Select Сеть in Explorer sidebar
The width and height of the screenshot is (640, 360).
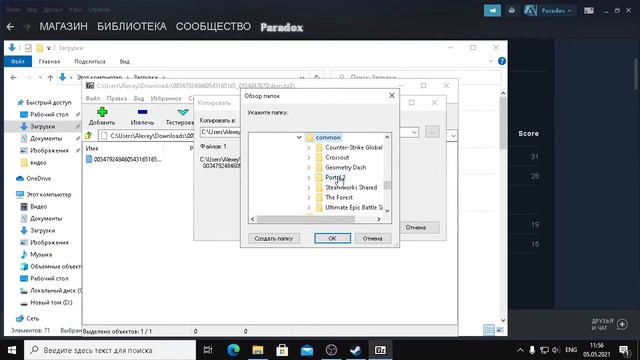pyautogui.click(x=28, y=318)
